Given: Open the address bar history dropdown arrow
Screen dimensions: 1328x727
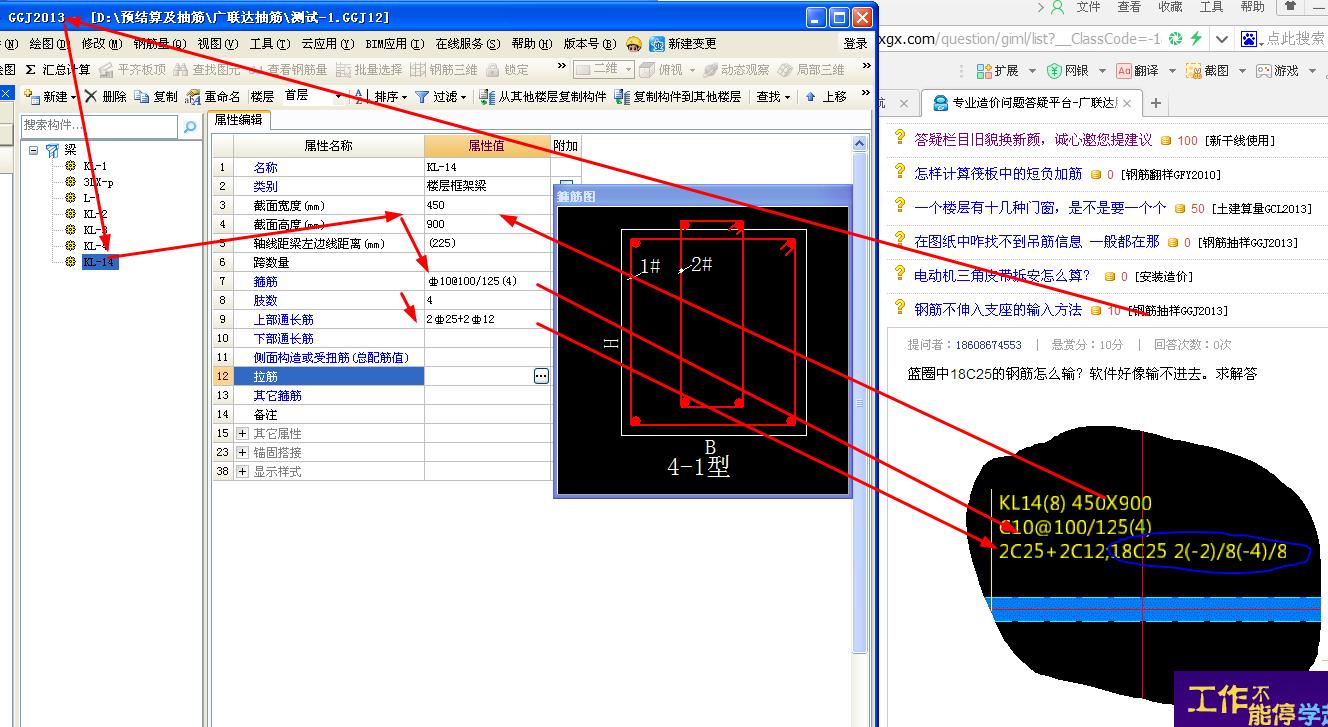Looking at the screenshot, I should 1222,39.
